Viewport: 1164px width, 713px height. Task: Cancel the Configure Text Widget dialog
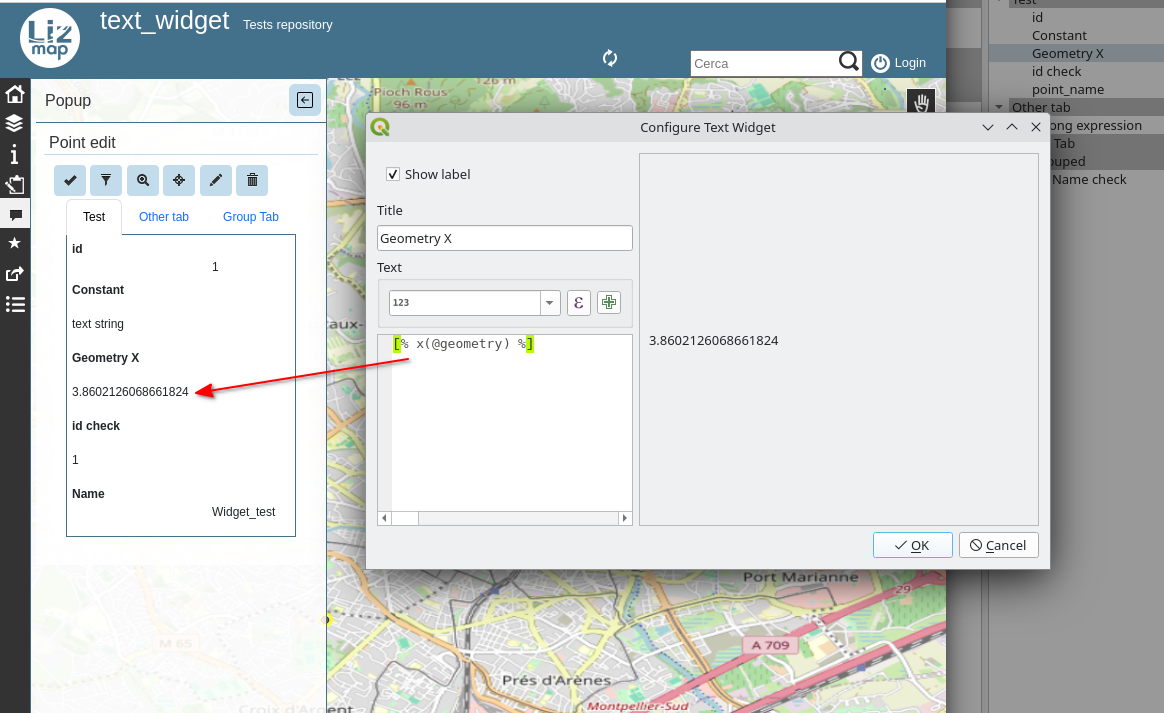pos(998,545)
